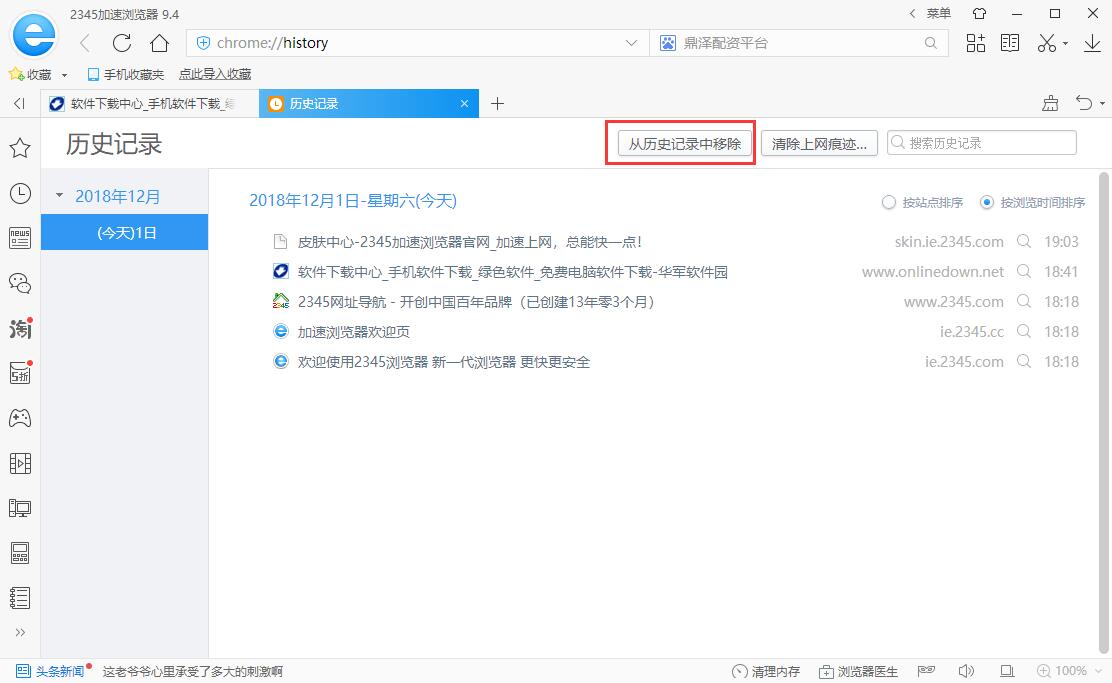Select the 按站点排序 radio button
This screenshot has width=1112, height=683.
[888, 202]
